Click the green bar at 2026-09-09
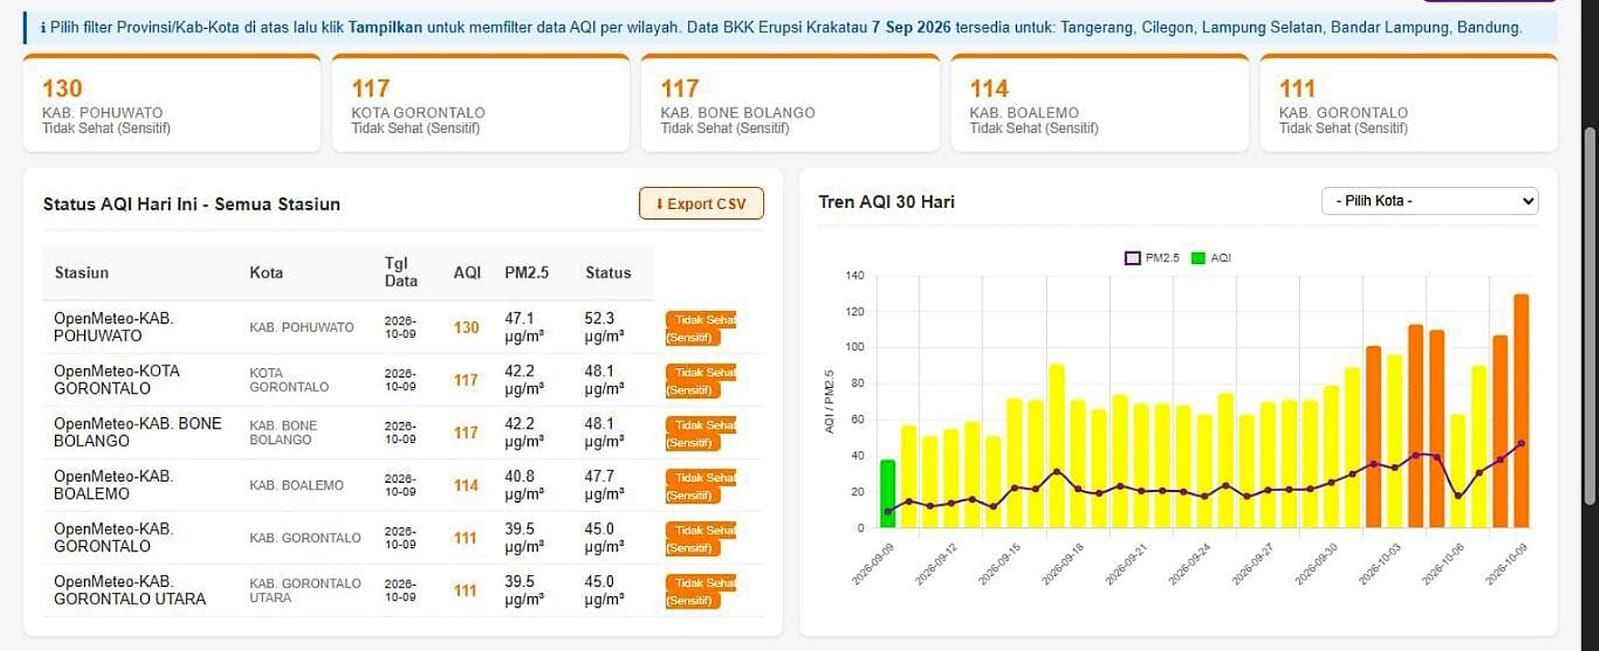This screenshot has height=651, width=1599. coord(887,494)
